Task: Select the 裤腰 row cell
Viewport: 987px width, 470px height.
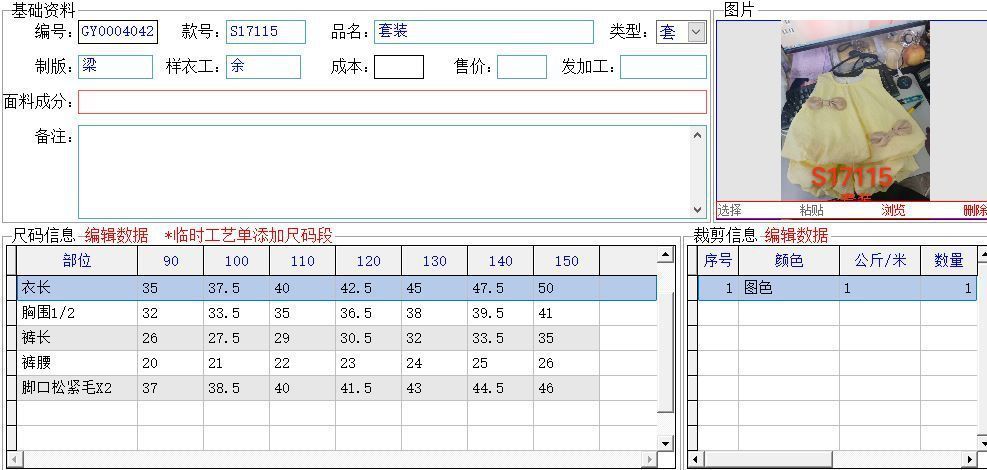Action: click(77, 363)
